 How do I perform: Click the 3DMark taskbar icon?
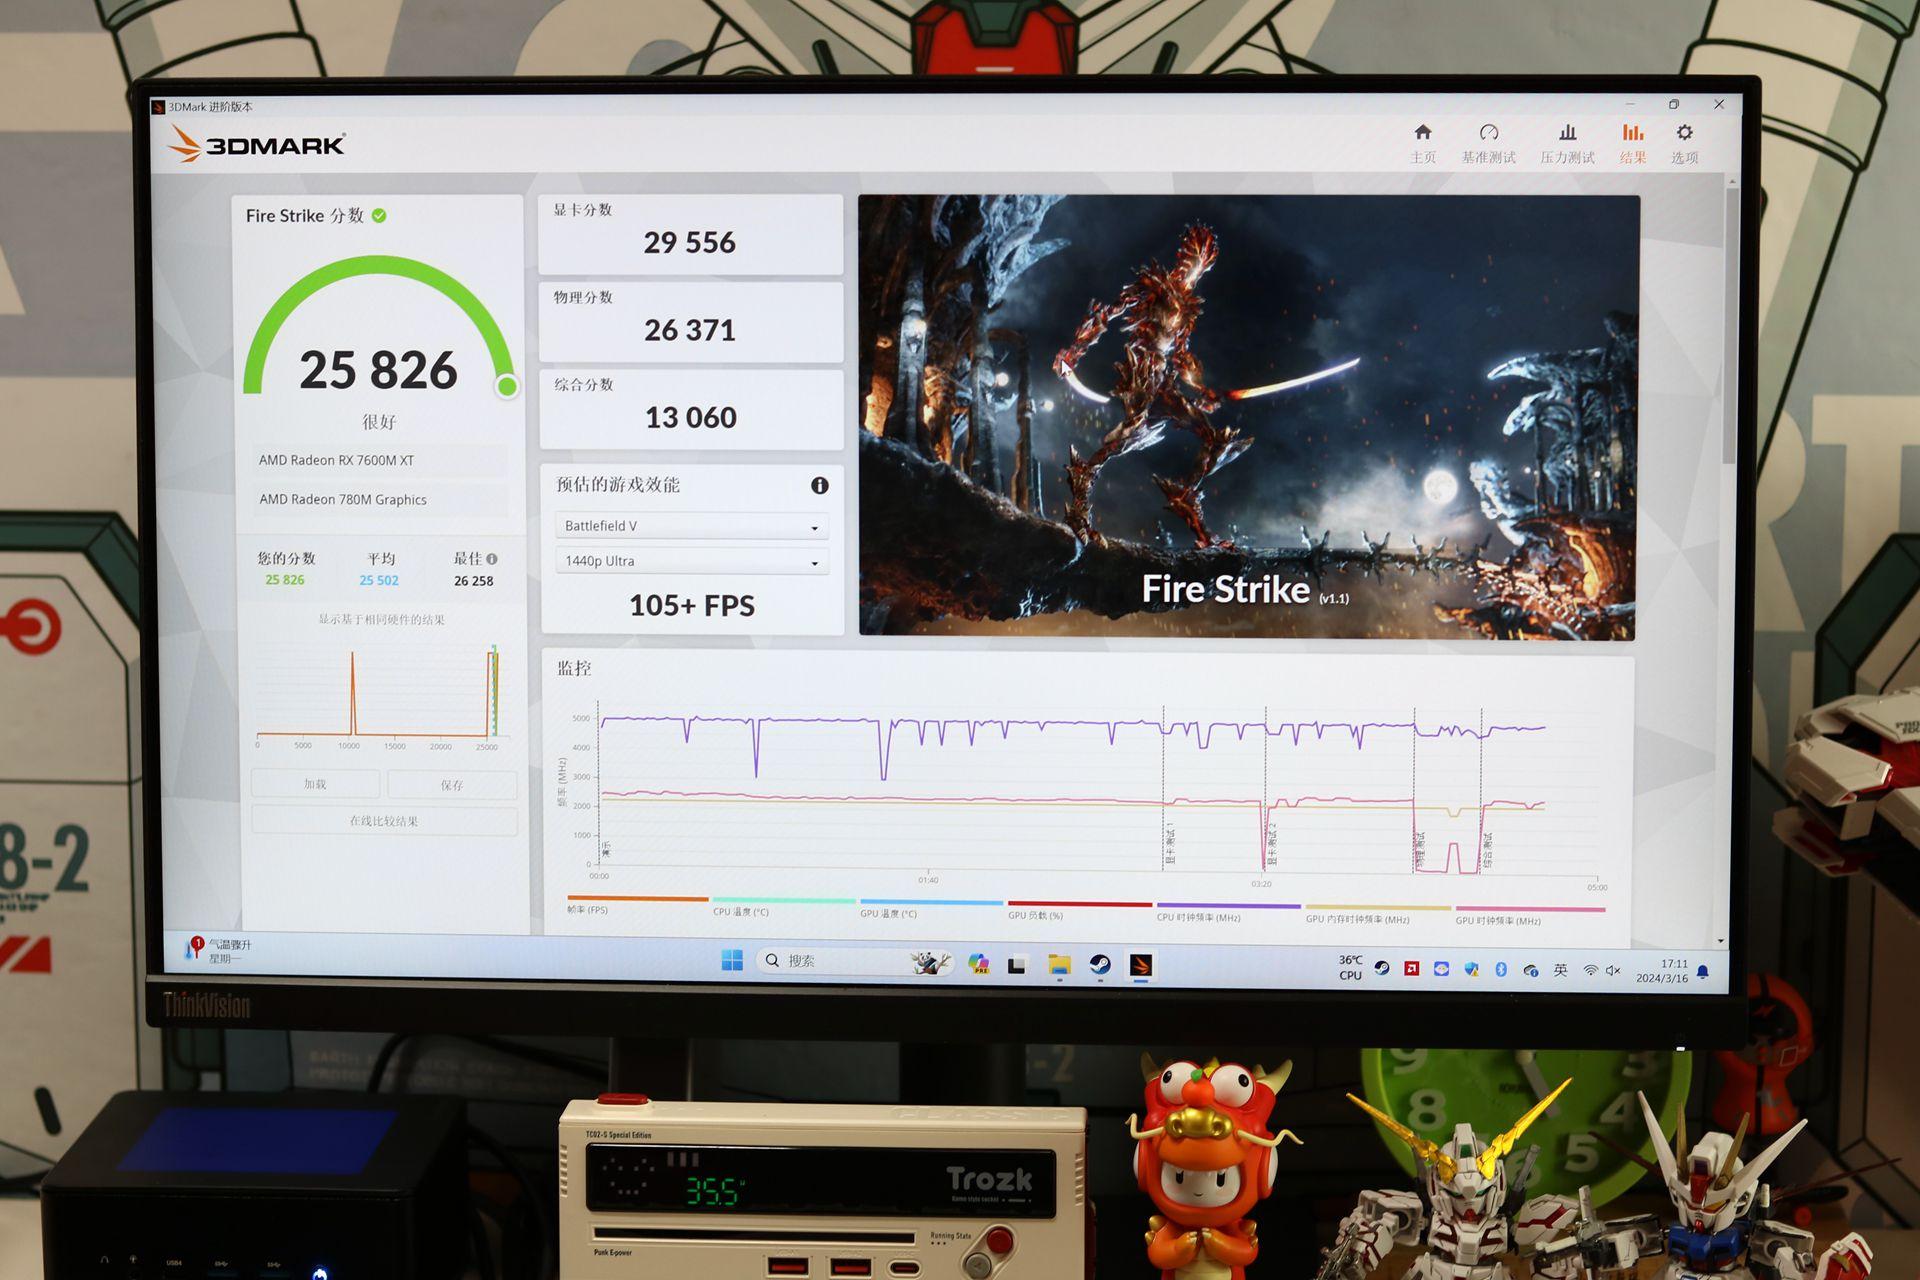[x=1141, y=965]
